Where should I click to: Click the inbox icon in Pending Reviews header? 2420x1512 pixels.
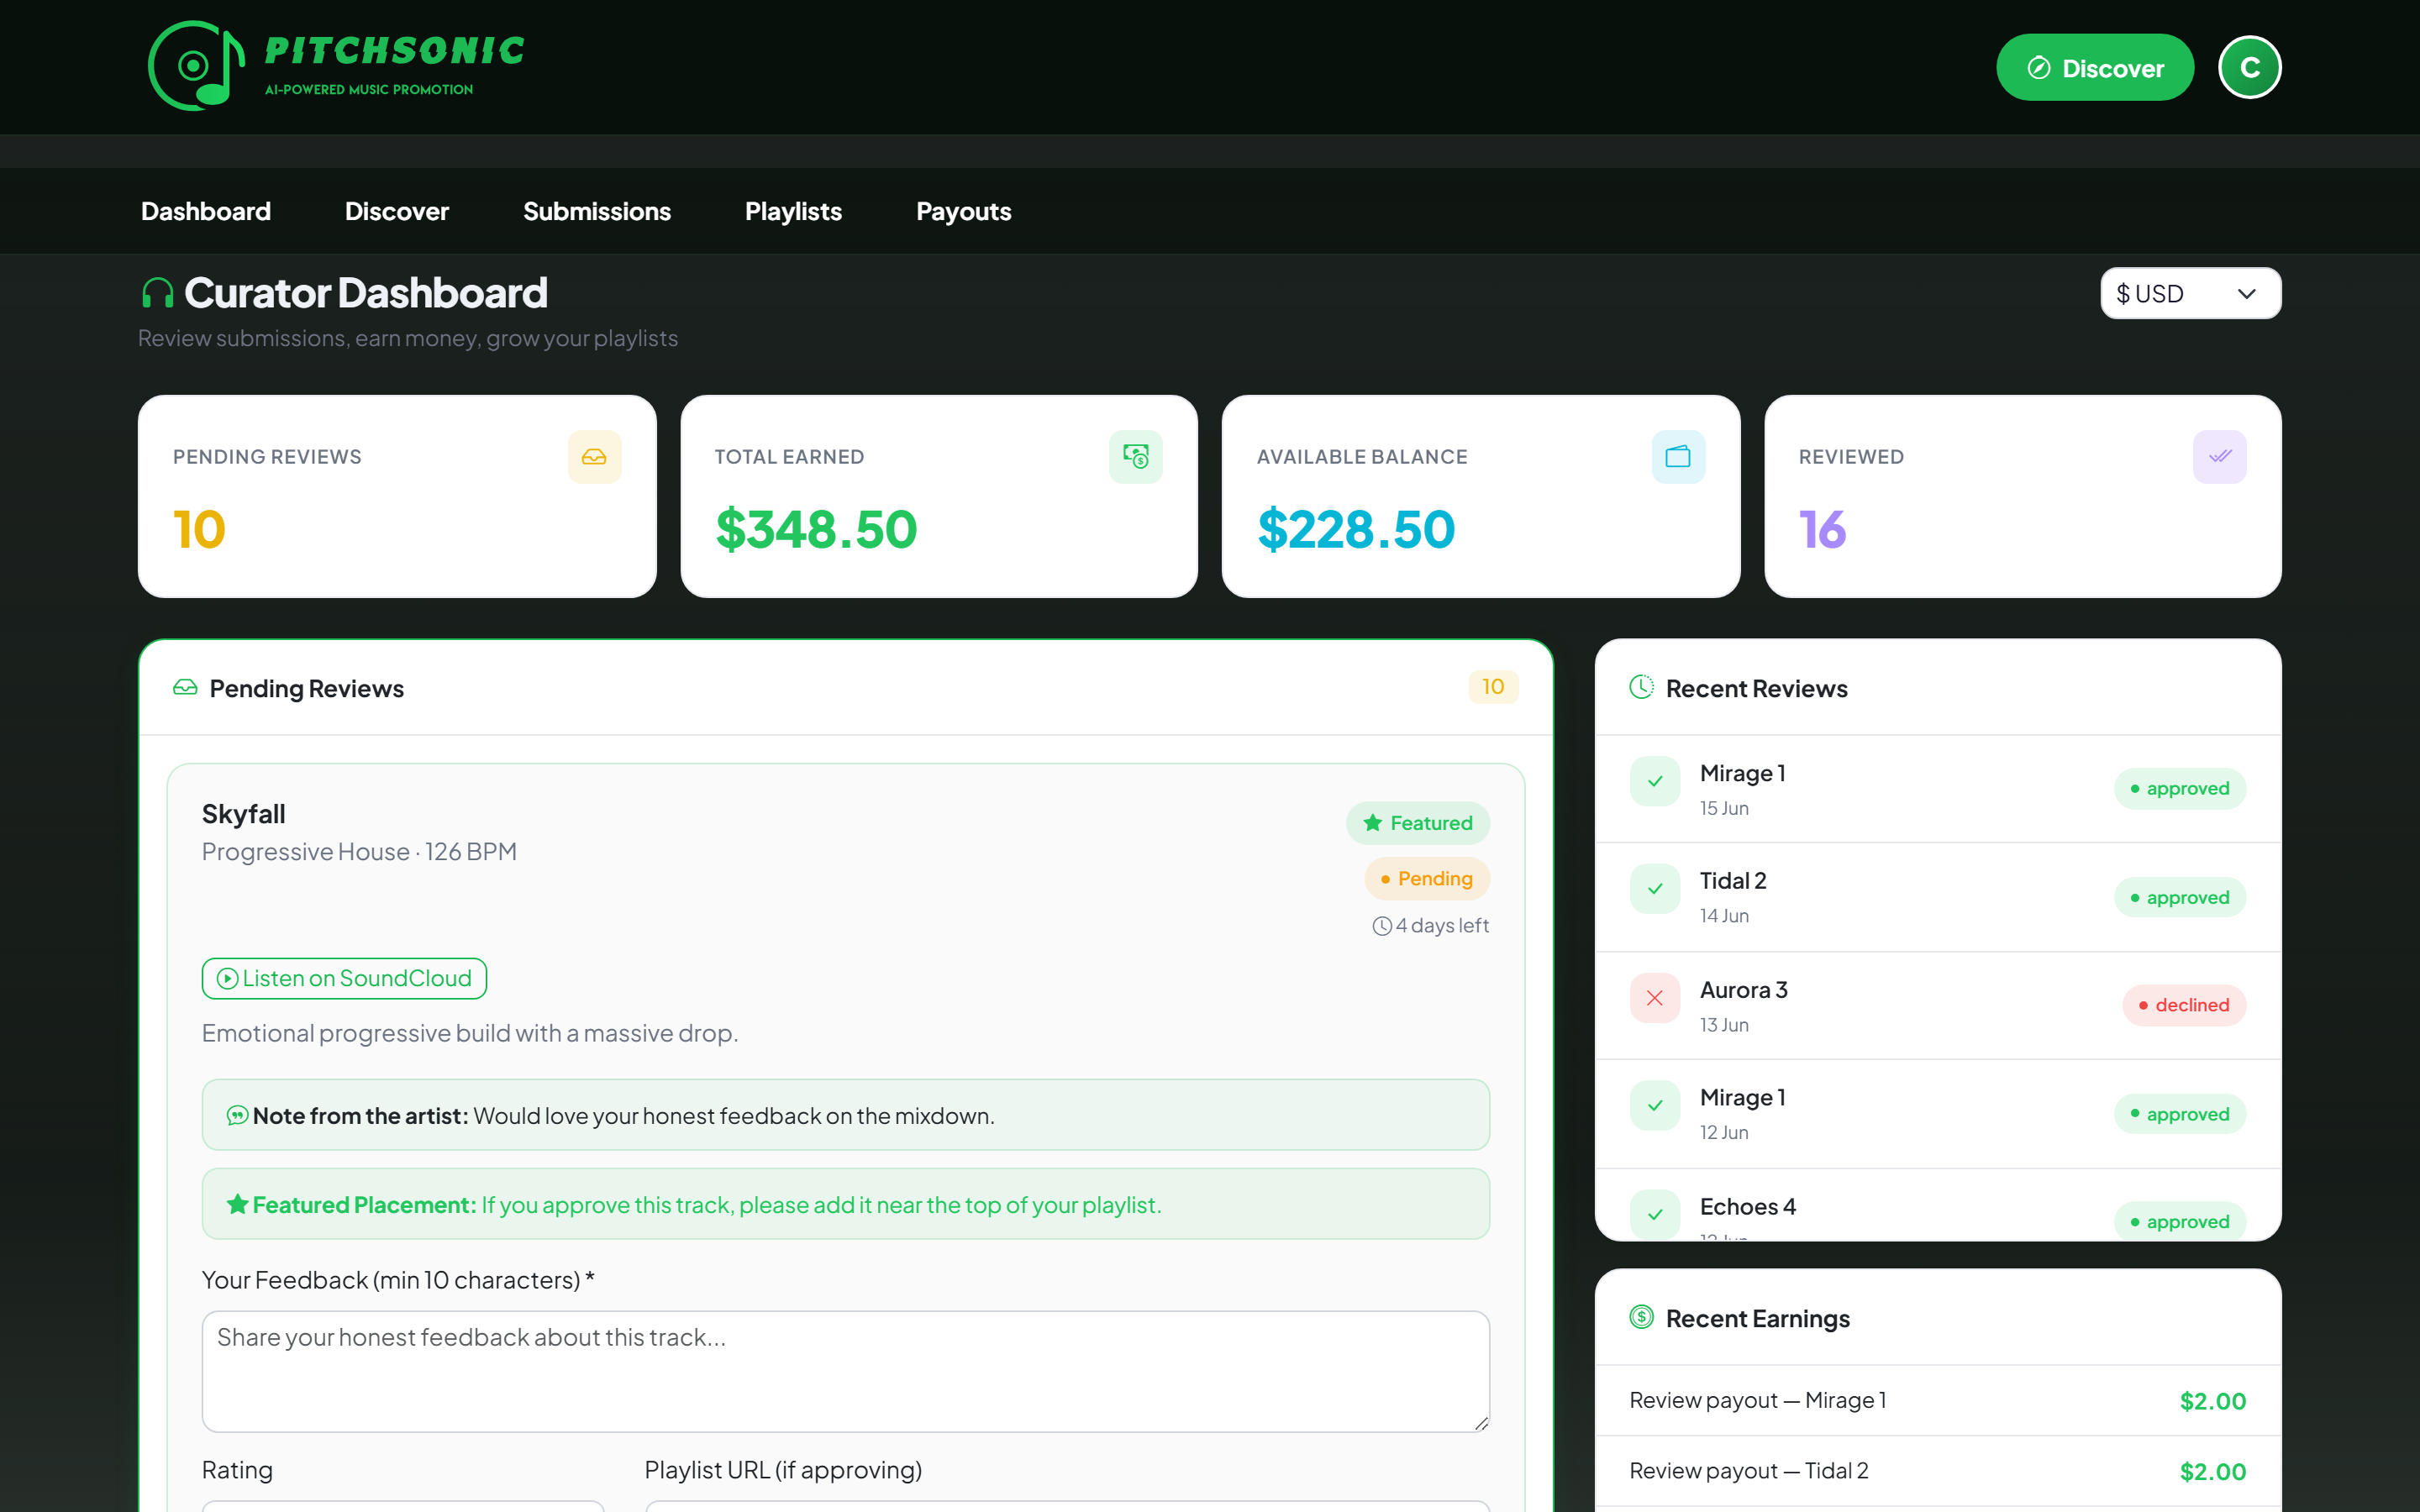pyautogui.click(x=185, y=688)
